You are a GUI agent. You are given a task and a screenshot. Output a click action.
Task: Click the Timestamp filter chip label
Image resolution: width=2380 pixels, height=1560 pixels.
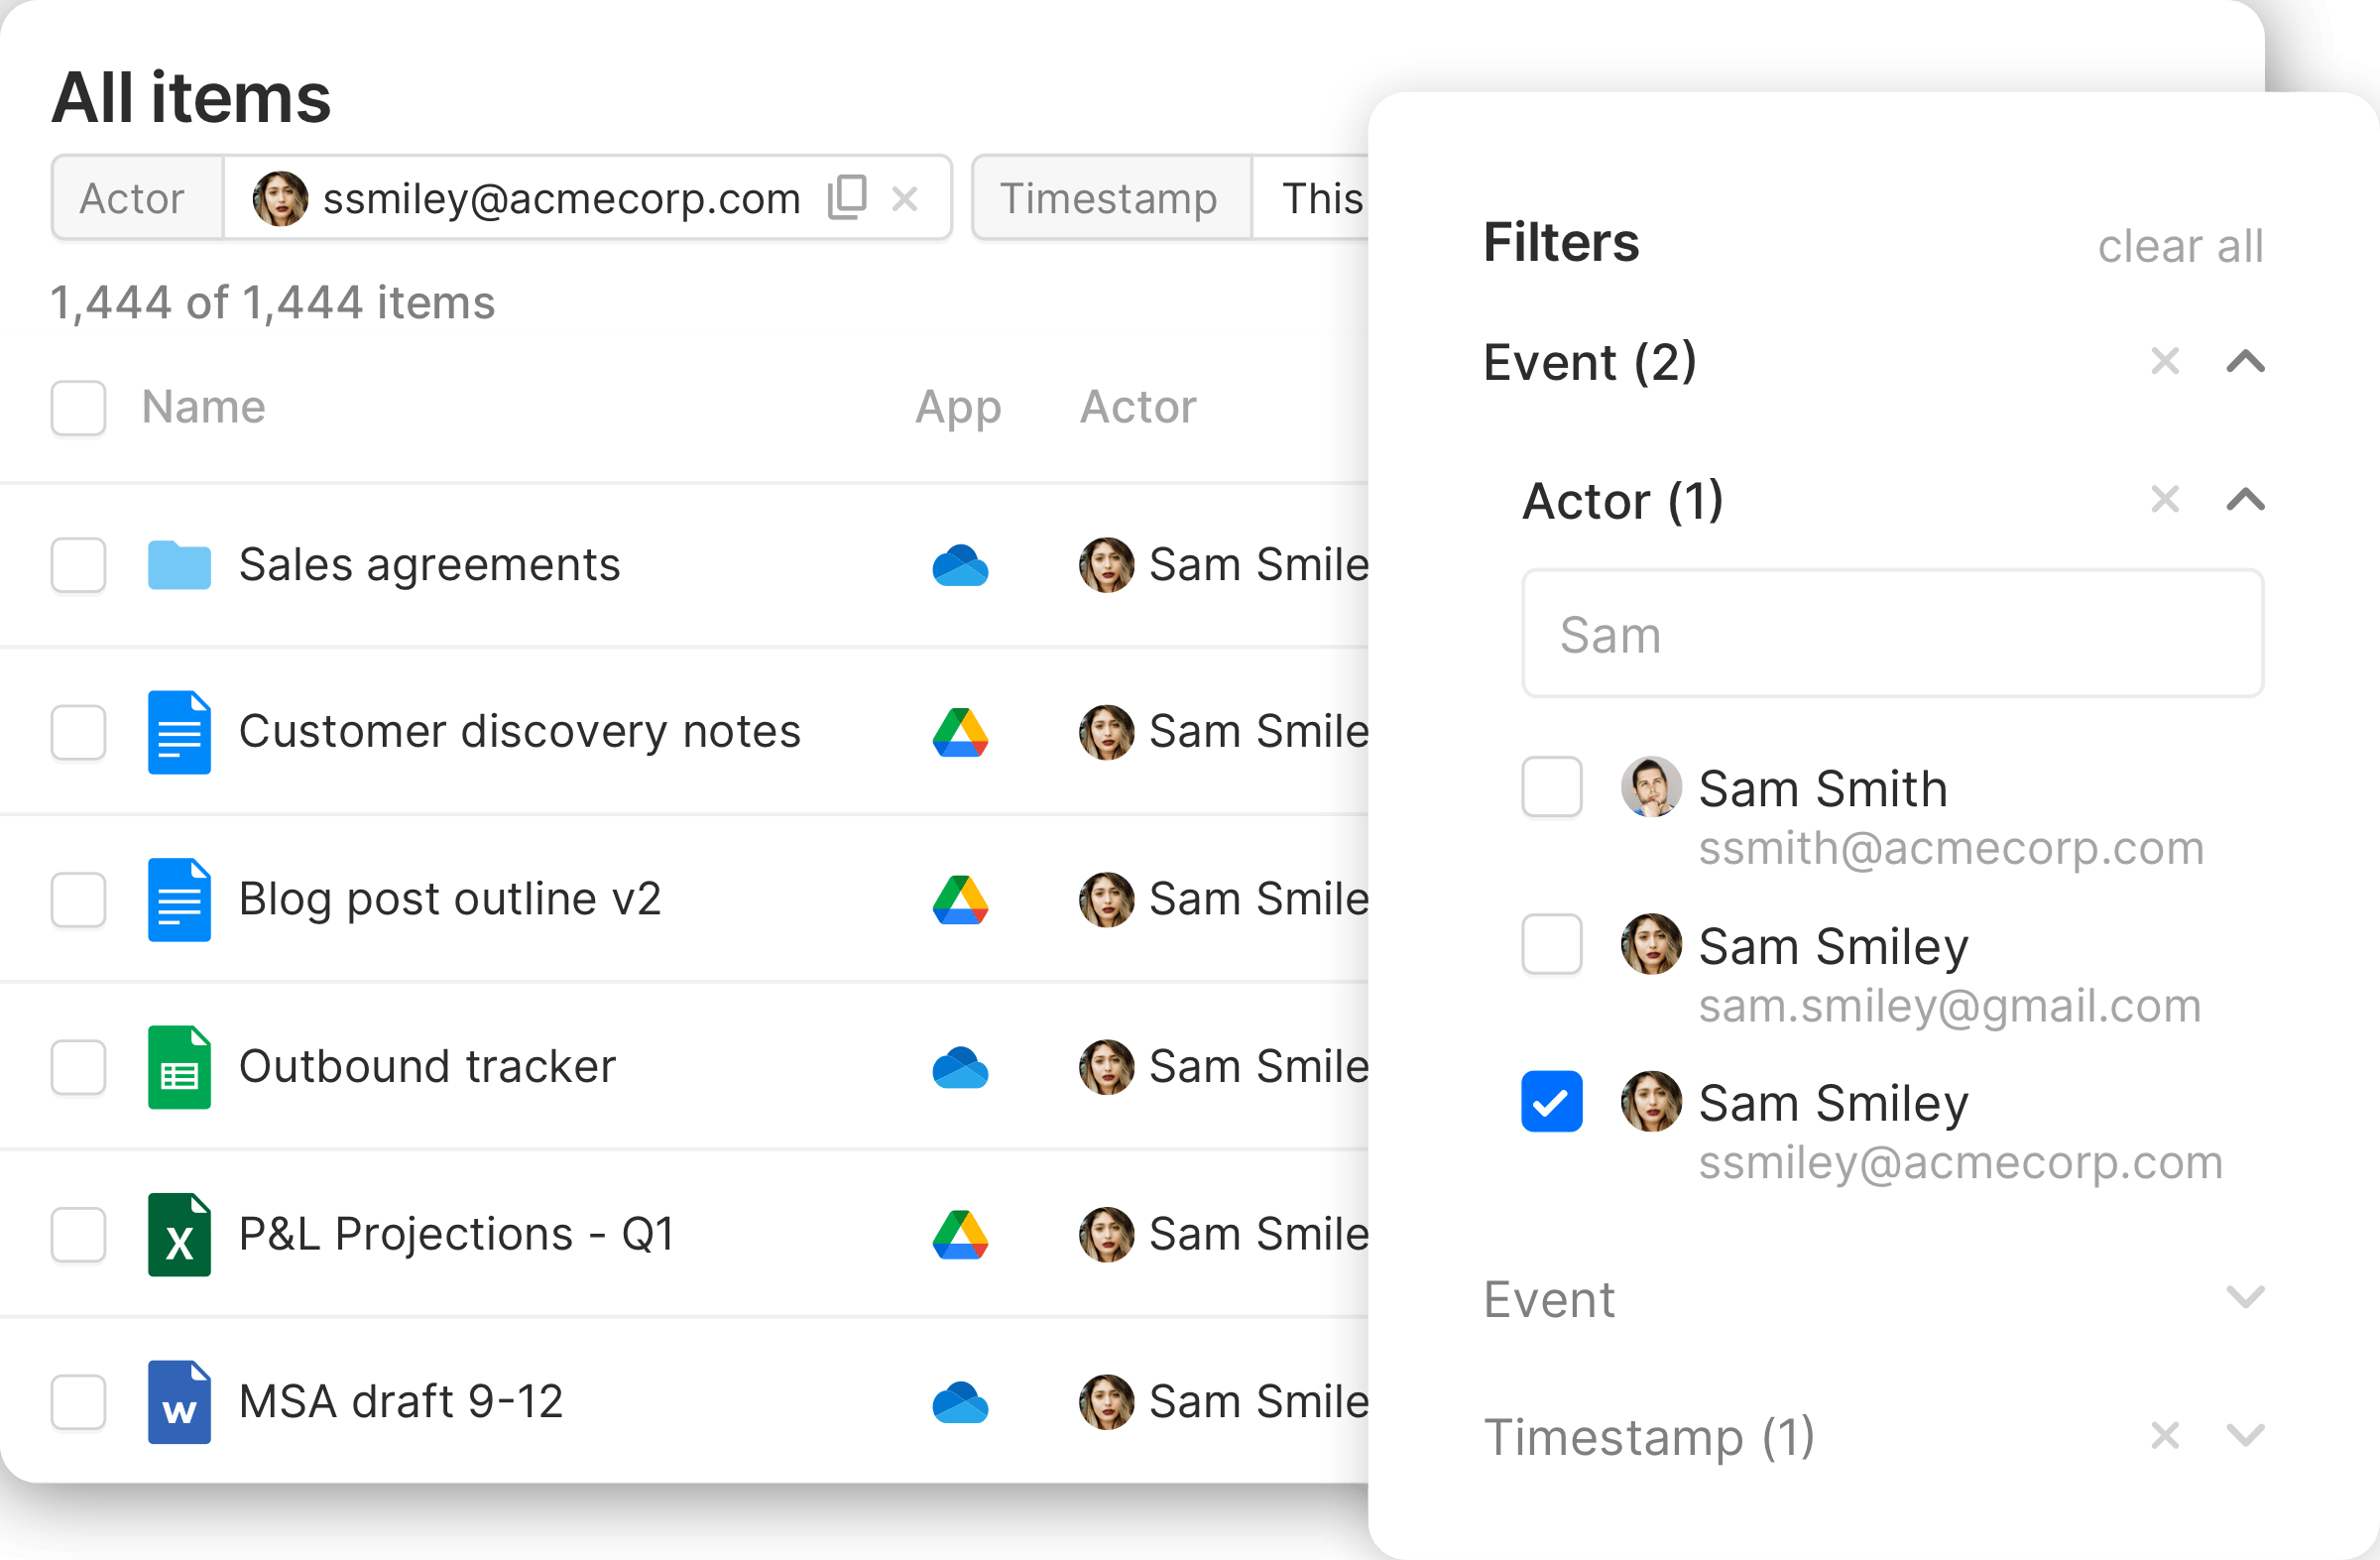click(x=1110, y=197)
